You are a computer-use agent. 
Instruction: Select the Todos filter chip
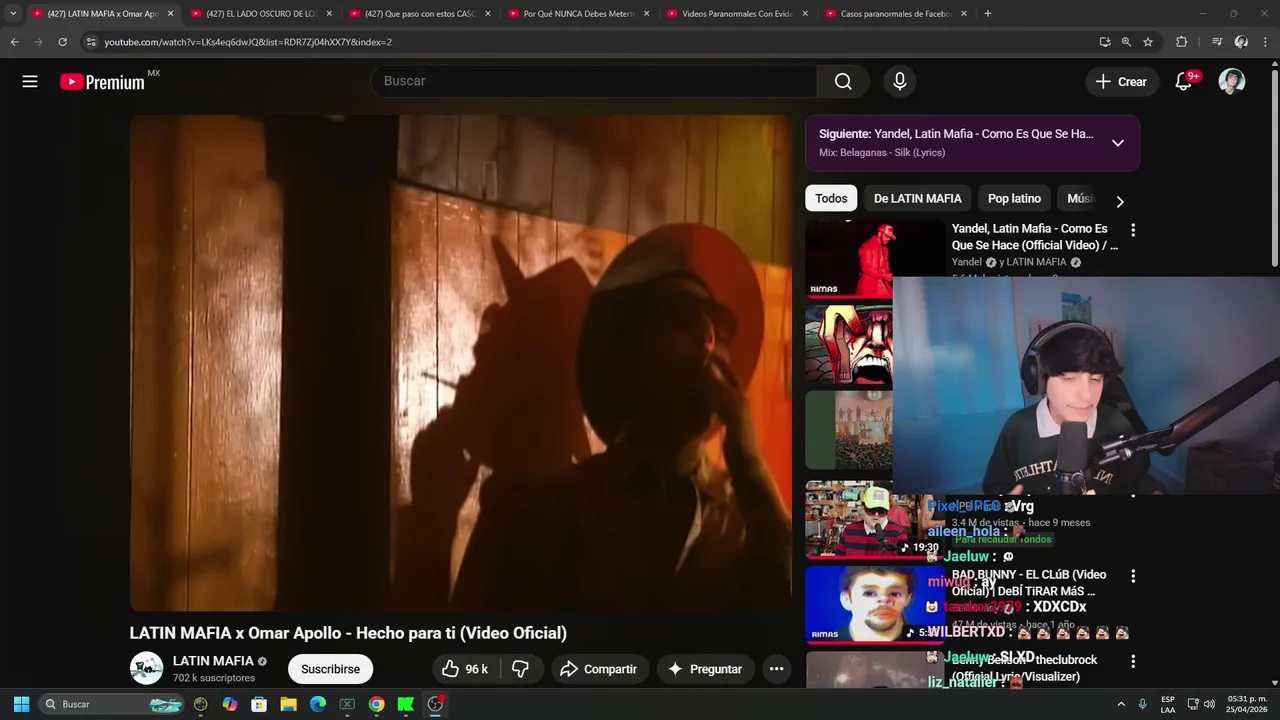coord(831,198)
